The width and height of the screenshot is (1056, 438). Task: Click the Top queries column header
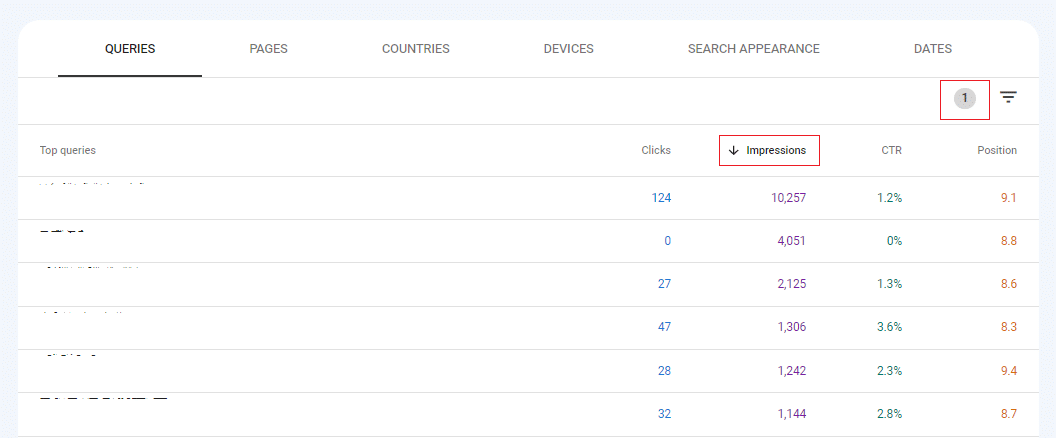click(x=68, y=150)
